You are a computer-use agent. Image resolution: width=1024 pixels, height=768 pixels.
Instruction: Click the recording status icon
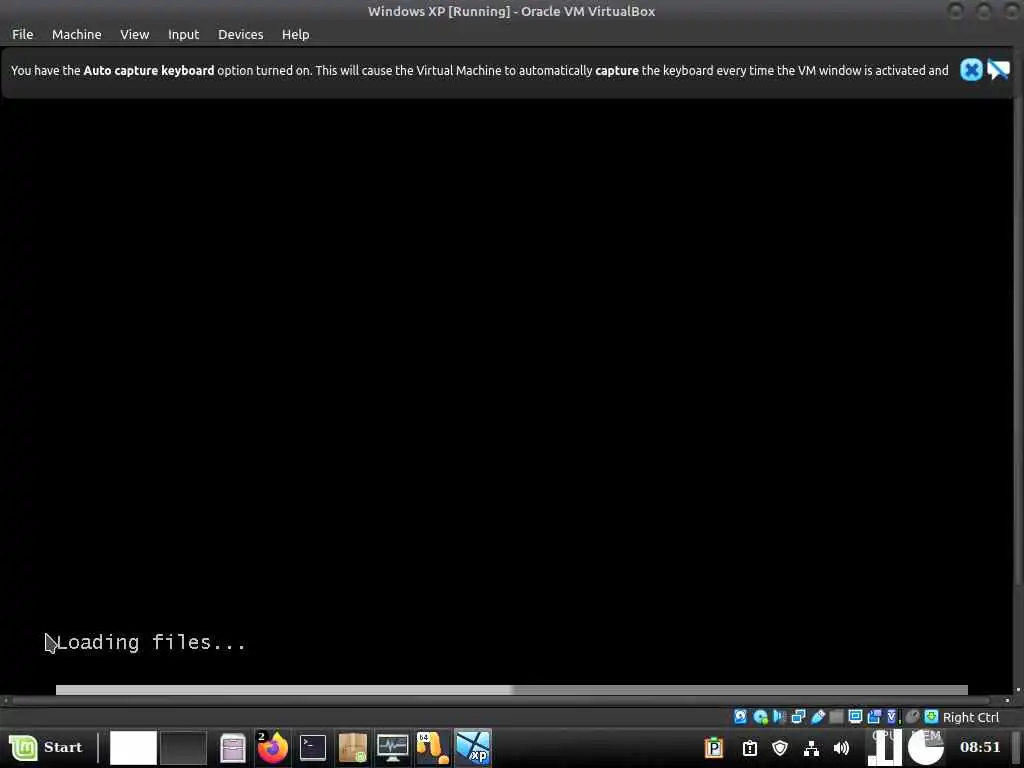874,717
